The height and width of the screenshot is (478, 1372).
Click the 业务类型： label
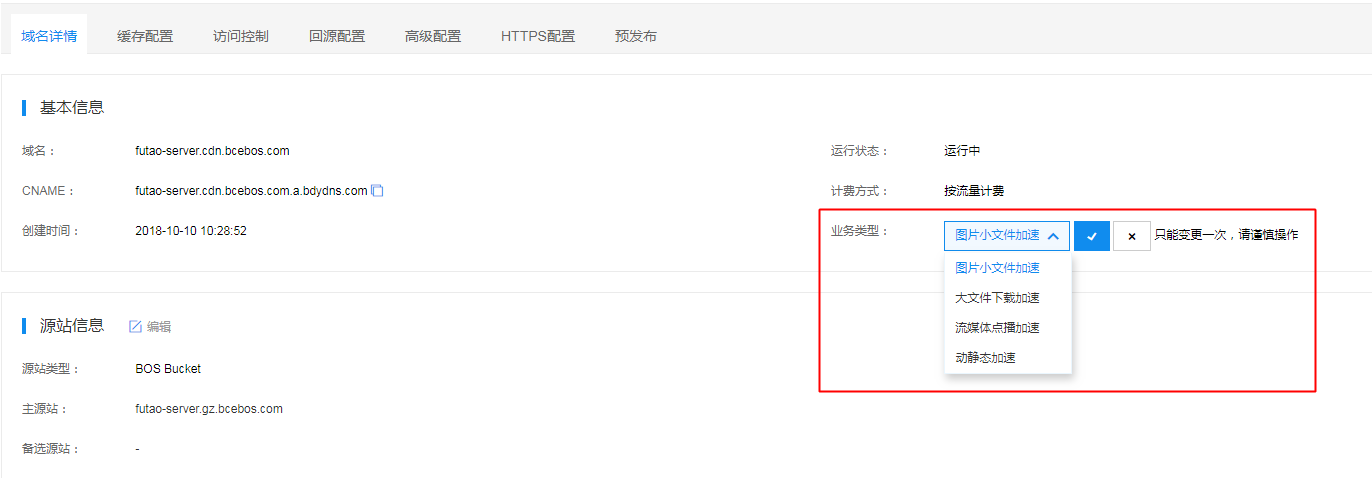(x=859, y=231)
